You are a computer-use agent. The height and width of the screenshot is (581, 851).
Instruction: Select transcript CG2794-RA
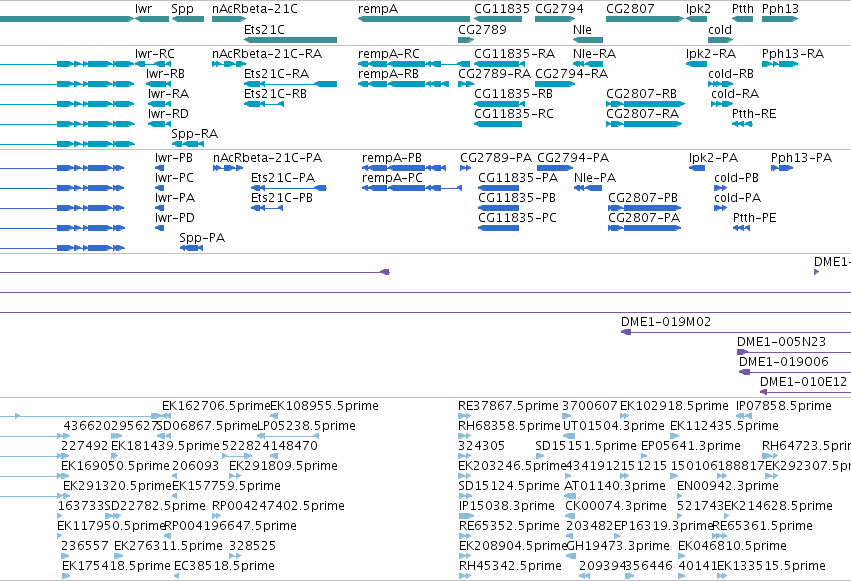(555, 84)
